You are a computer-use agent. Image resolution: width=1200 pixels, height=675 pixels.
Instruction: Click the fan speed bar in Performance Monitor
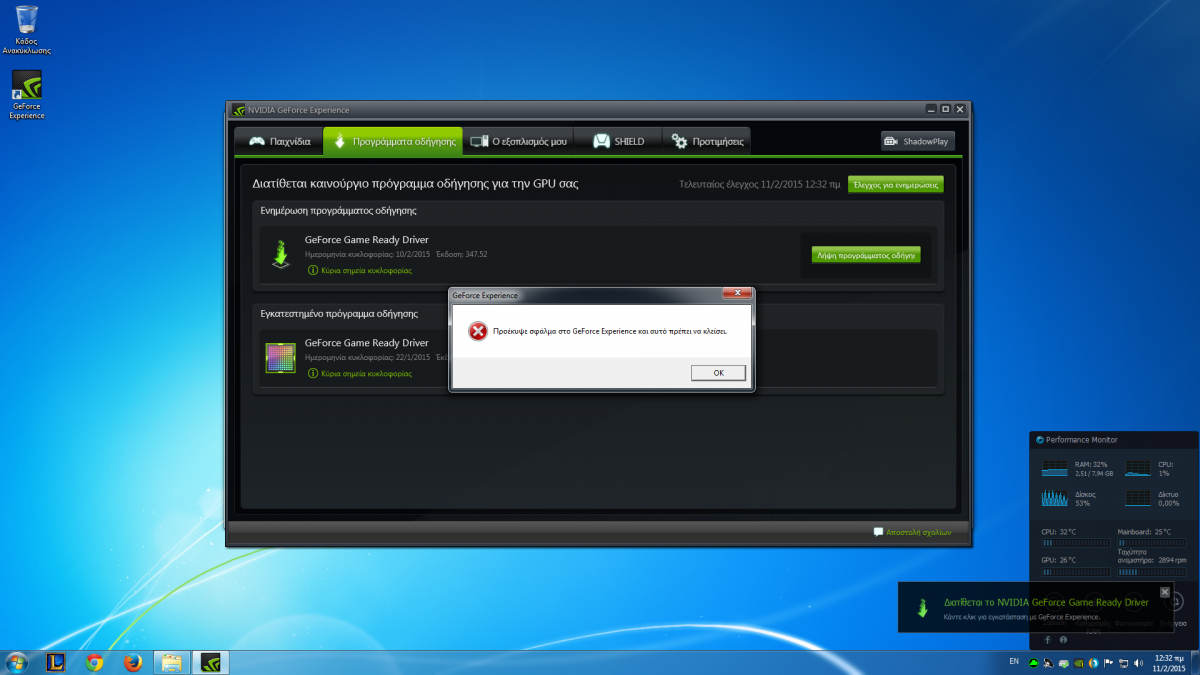pos(1151,572)
